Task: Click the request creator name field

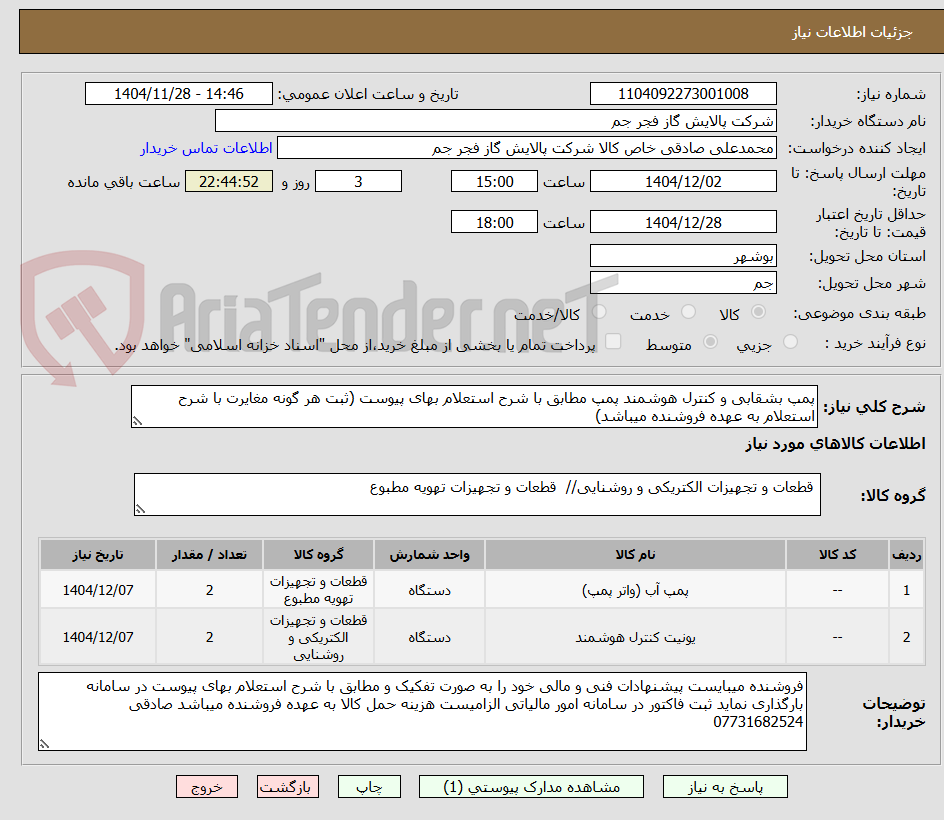Action: [x=527, y=148]
